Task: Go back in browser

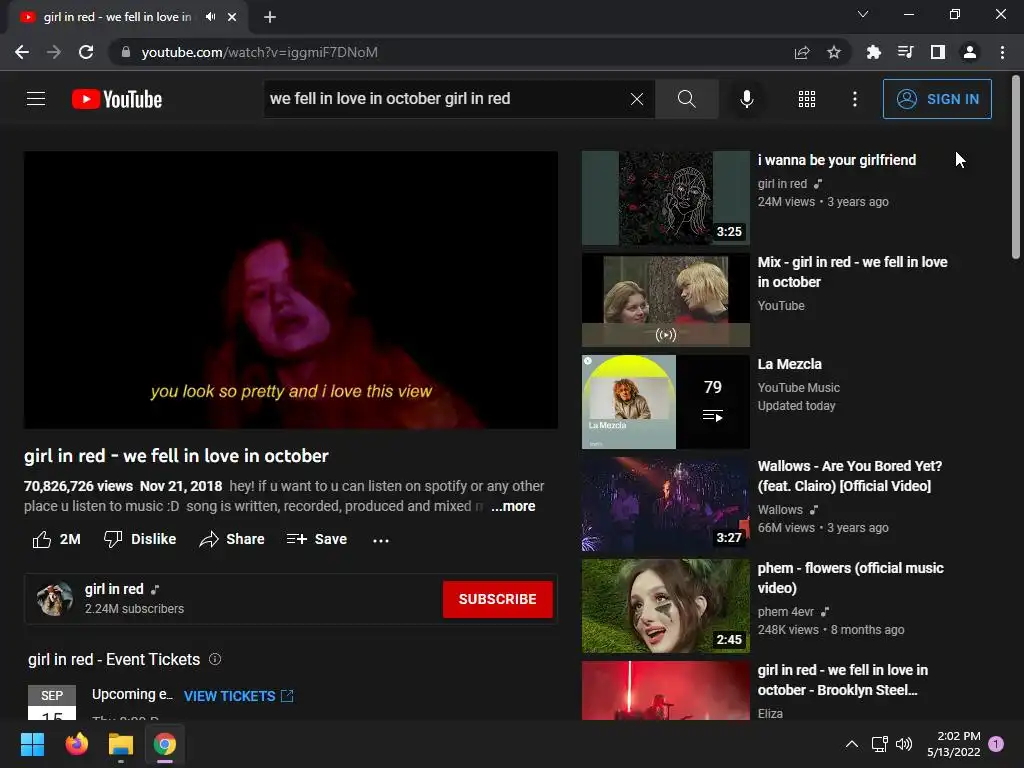Action: pyautogui.click(x=22, y=52)
